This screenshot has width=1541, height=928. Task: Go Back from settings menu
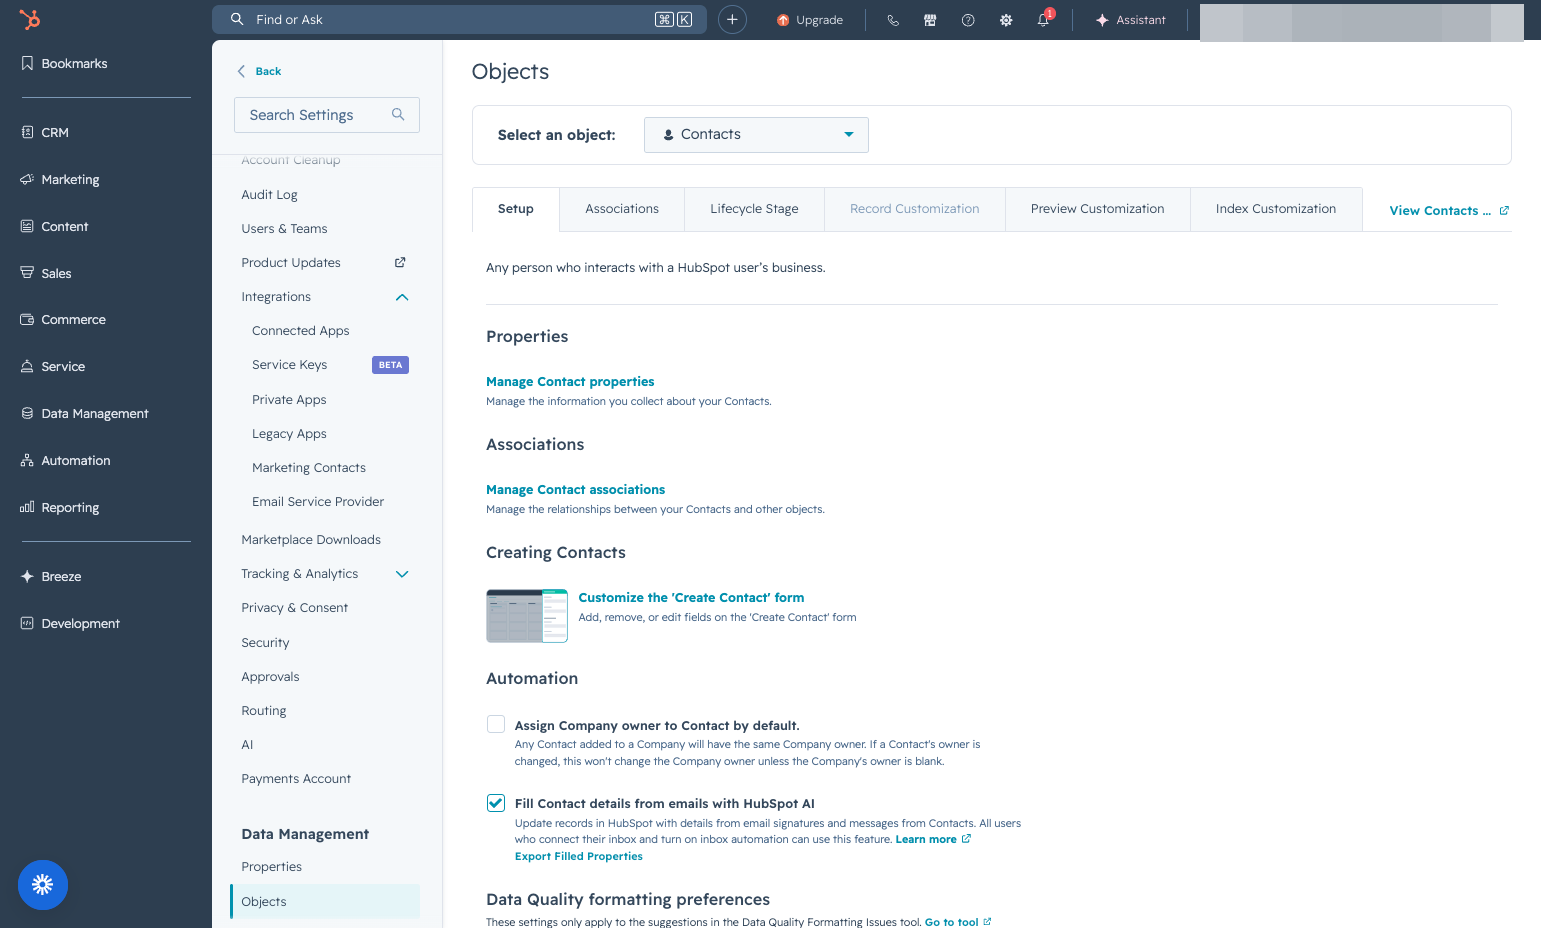pyautogui.click(x=259, y=71)
